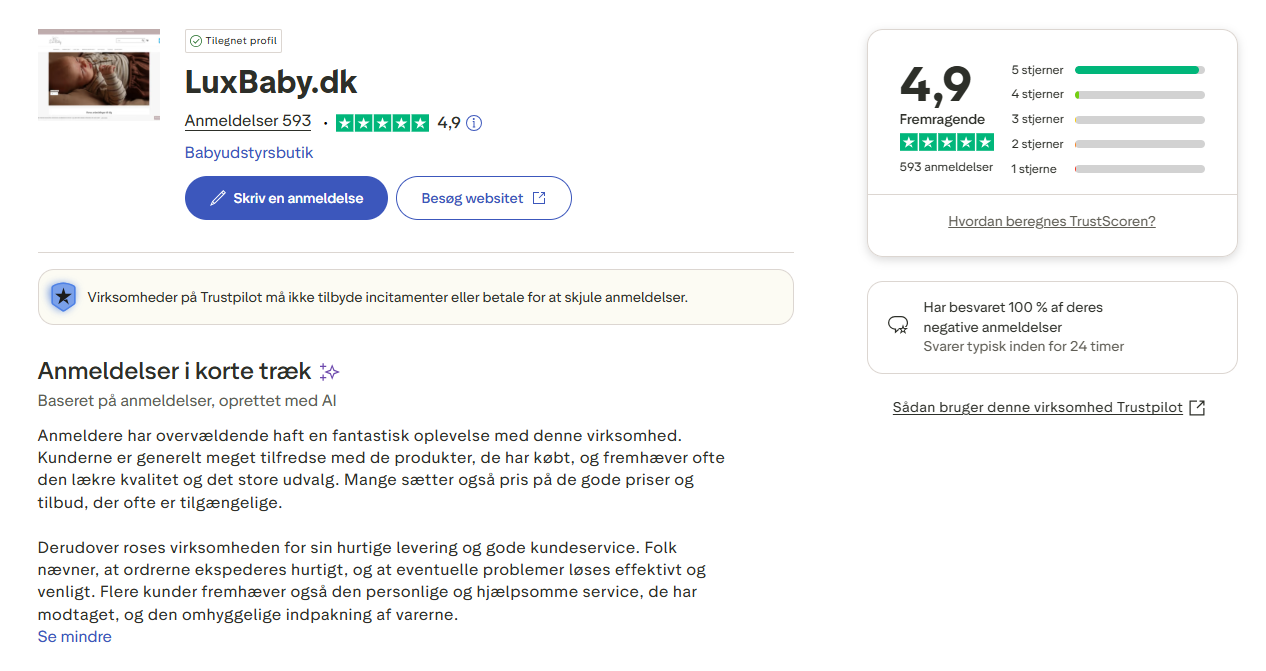Click the green header star rating
Viewport: 1266px width, 671px height.
point(382,123)
